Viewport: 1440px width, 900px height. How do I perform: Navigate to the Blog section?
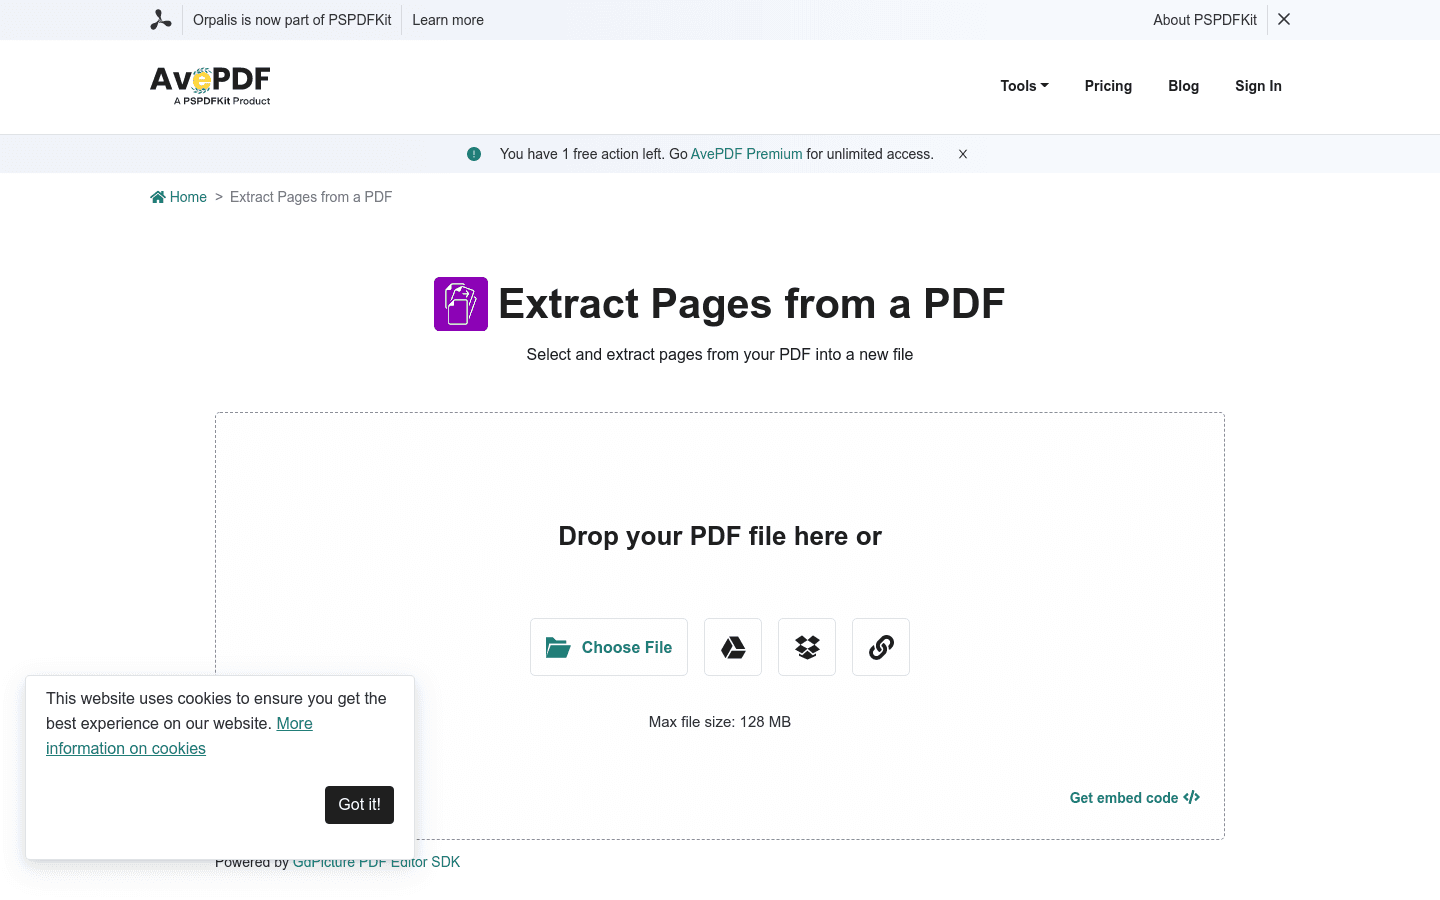[x=1183, y=86]
